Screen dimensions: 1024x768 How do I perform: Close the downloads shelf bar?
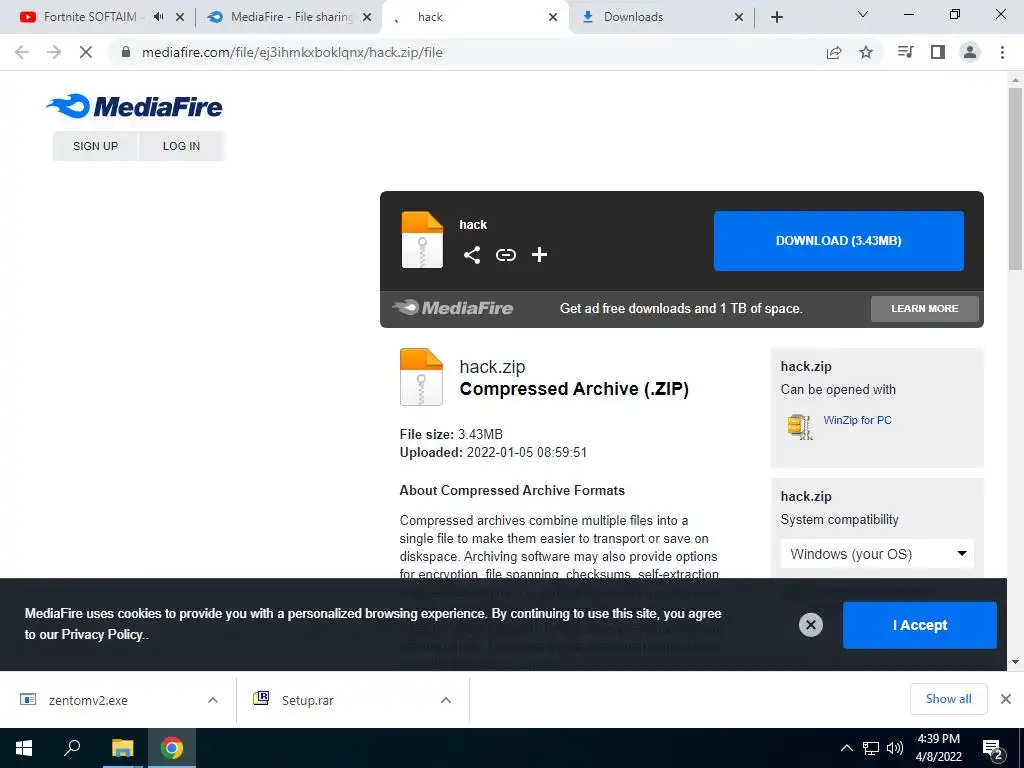[x=1006, y=699]
